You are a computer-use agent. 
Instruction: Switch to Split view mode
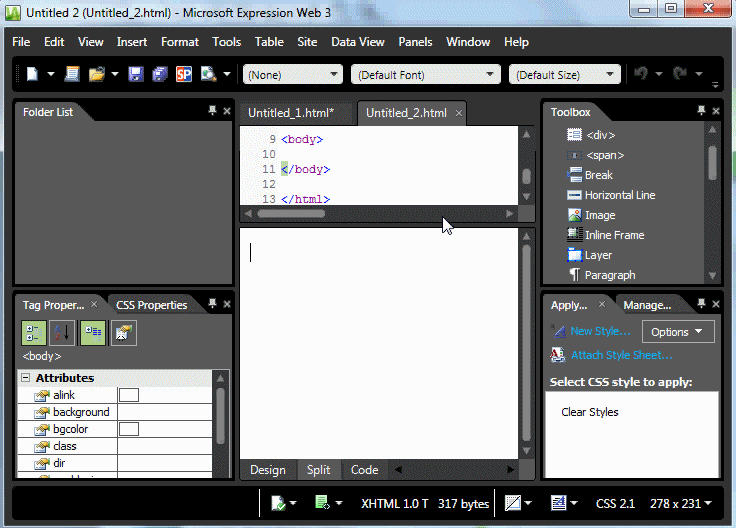318,470
